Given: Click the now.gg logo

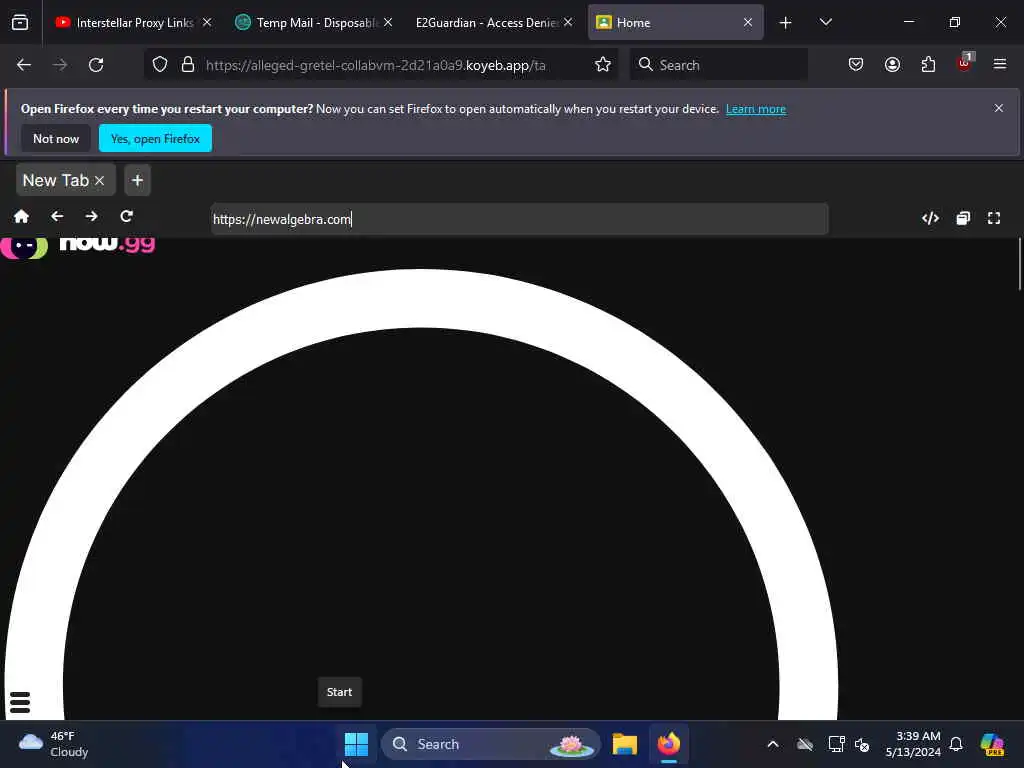Looking at the screenshot, I should click(78, 246).
